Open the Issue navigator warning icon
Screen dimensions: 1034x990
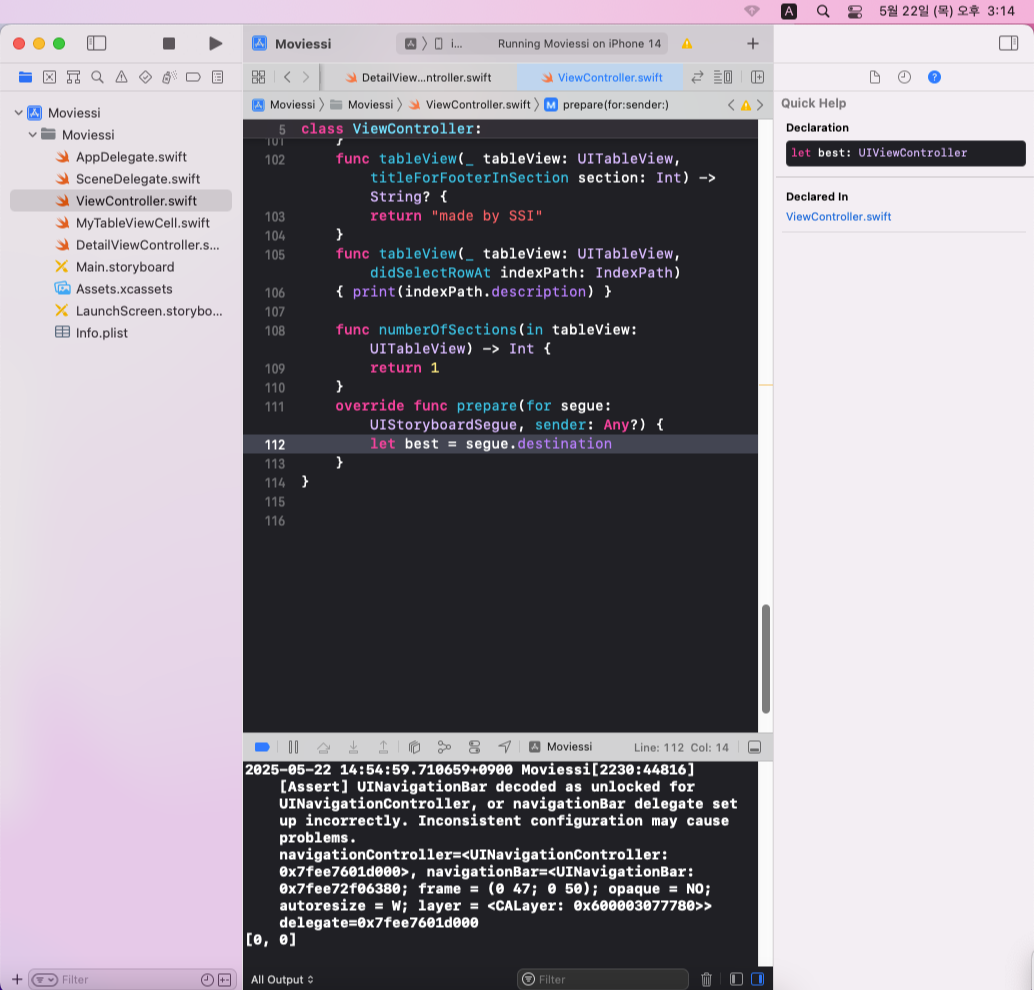click(x=121, y=77)
